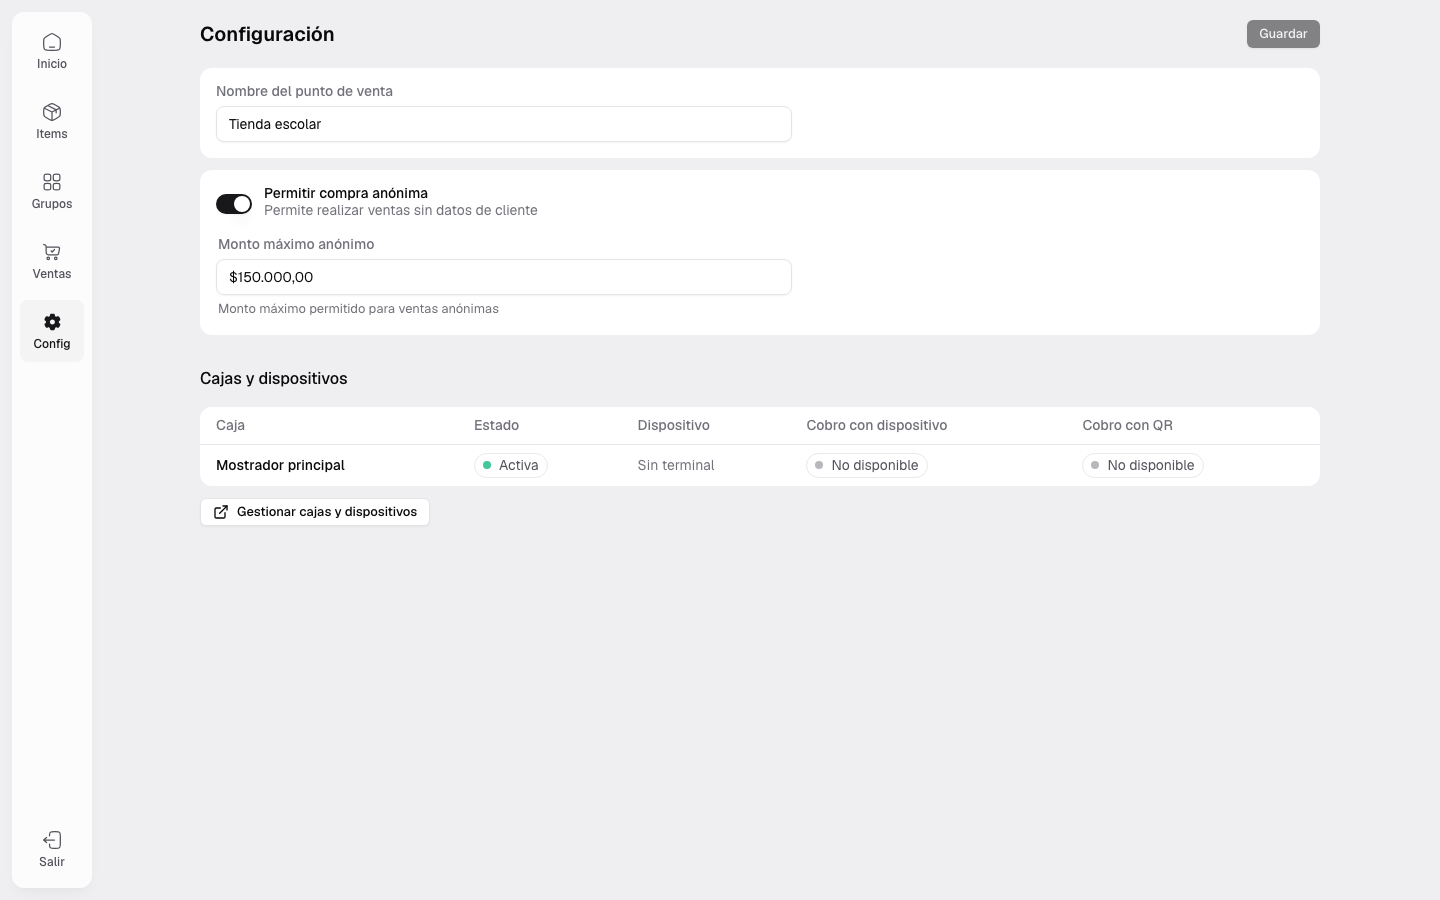Toggle Permitir compra anónima switch
Screen dimensions: 1440x900
[x=234, y=204]
